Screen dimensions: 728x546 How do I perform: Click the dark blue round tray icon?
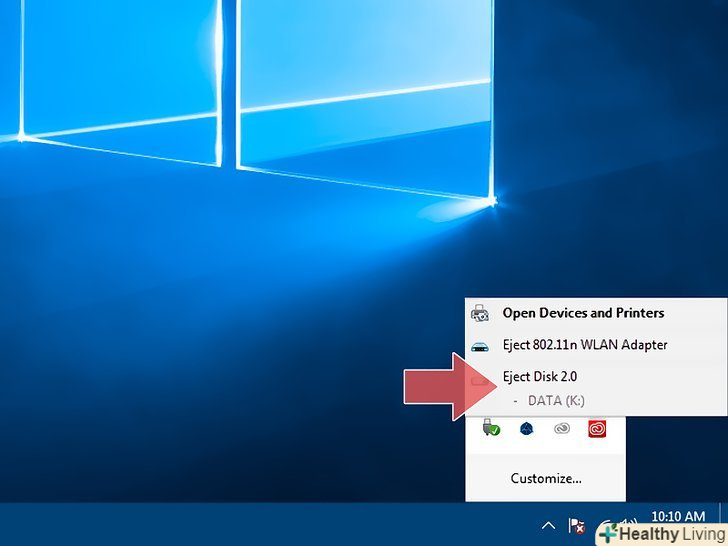click(526, 429)
